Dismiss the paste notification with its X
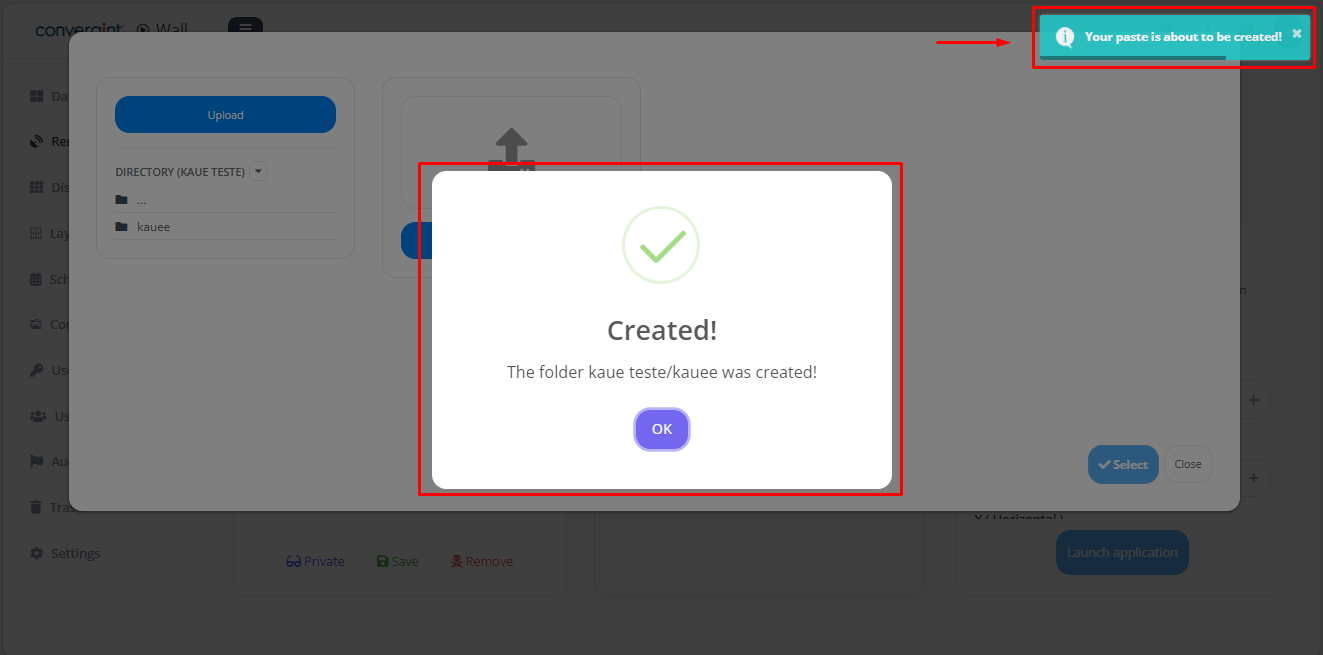Screen dimensions: 1323x655 pos(1296,34)
